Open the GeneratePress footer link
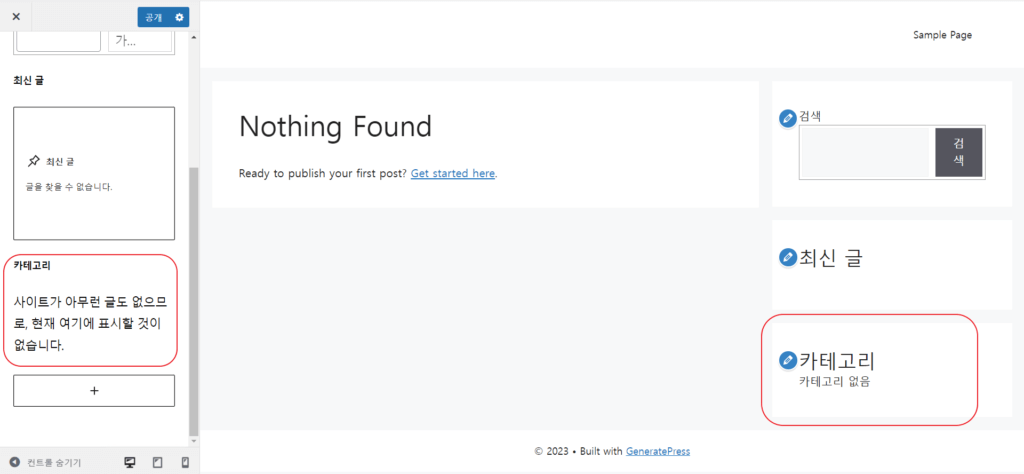The width and height of the screenshot is (1024, 474). 657,451
